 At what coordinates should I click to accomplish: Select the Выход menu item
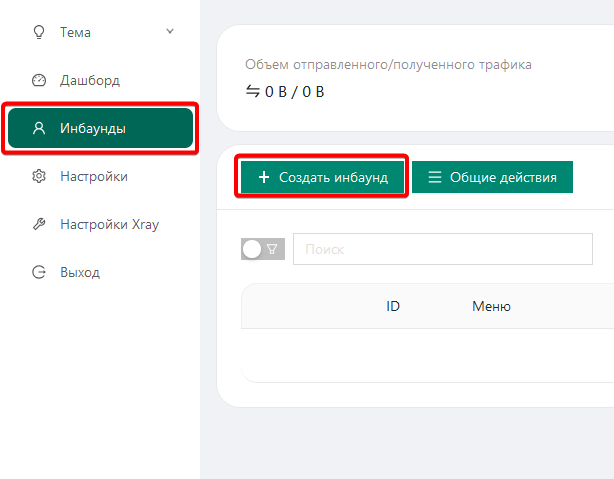point(80,272)
